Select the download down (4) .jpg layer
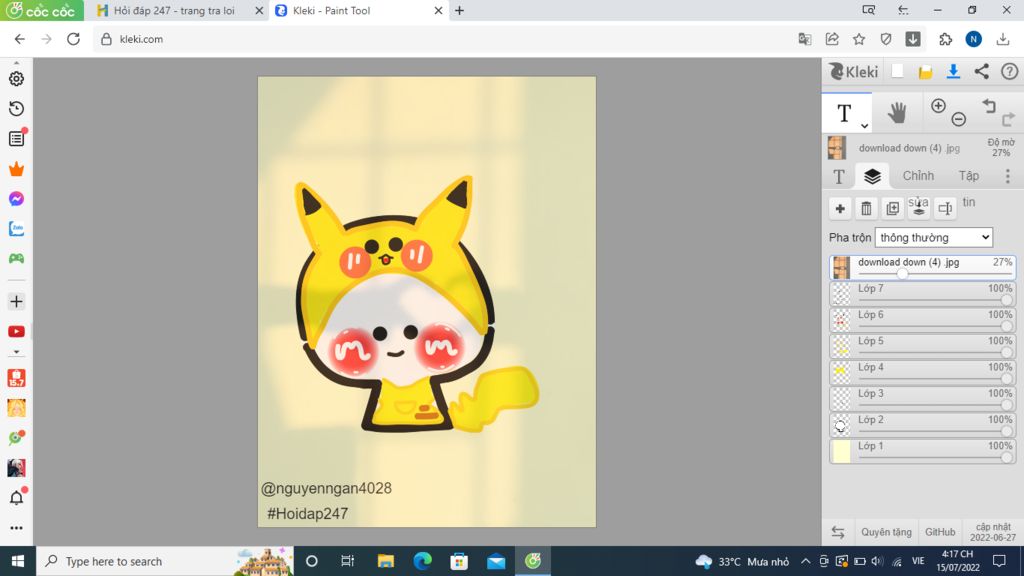The height and width of the screenshot is (576, 1024). [922, 268]
